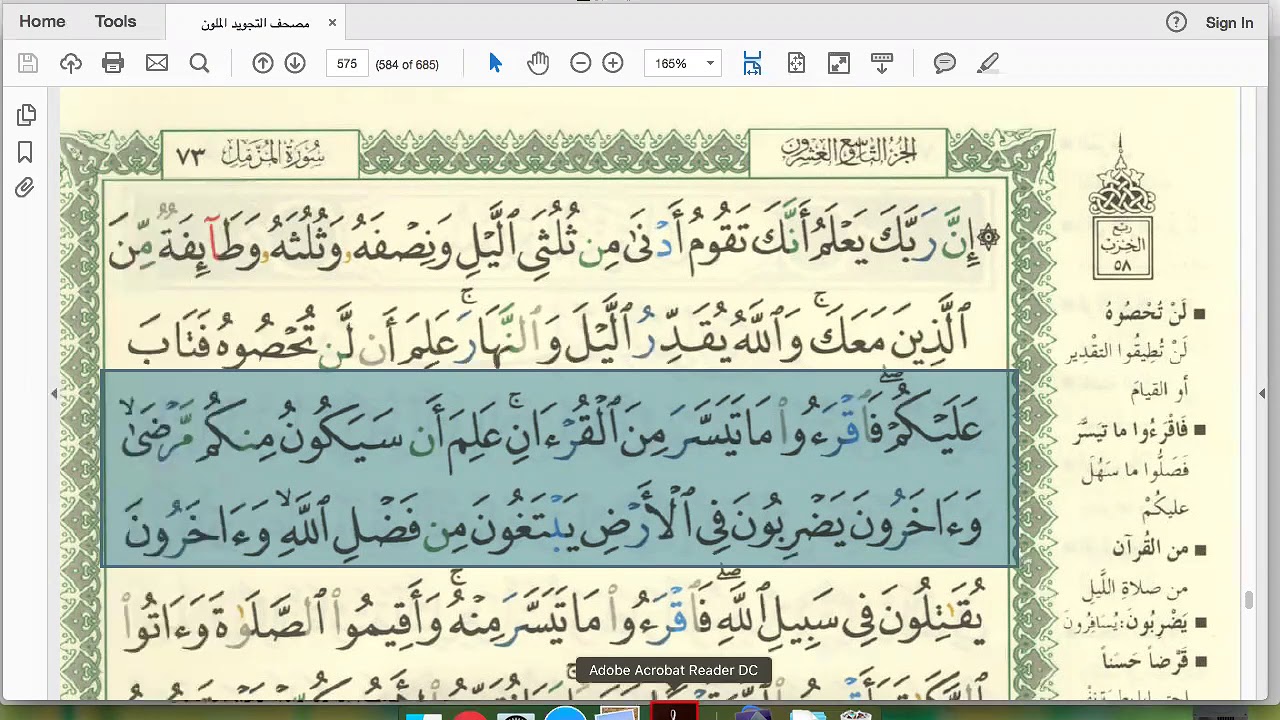Print the document with the printer icon
The image size is (1280, 720).
click(113, 64)
